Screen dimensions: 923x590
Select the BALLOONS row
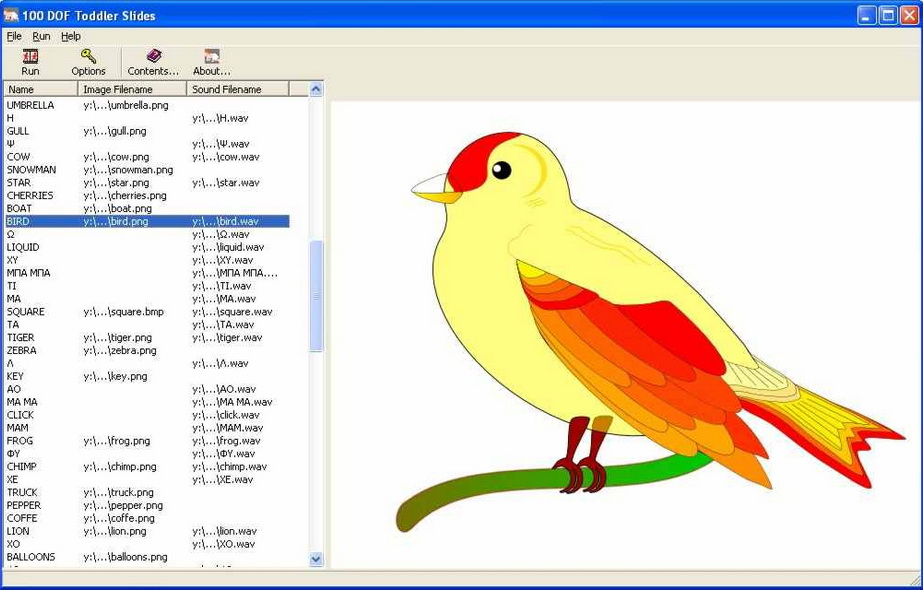click(x=147, y=557)
